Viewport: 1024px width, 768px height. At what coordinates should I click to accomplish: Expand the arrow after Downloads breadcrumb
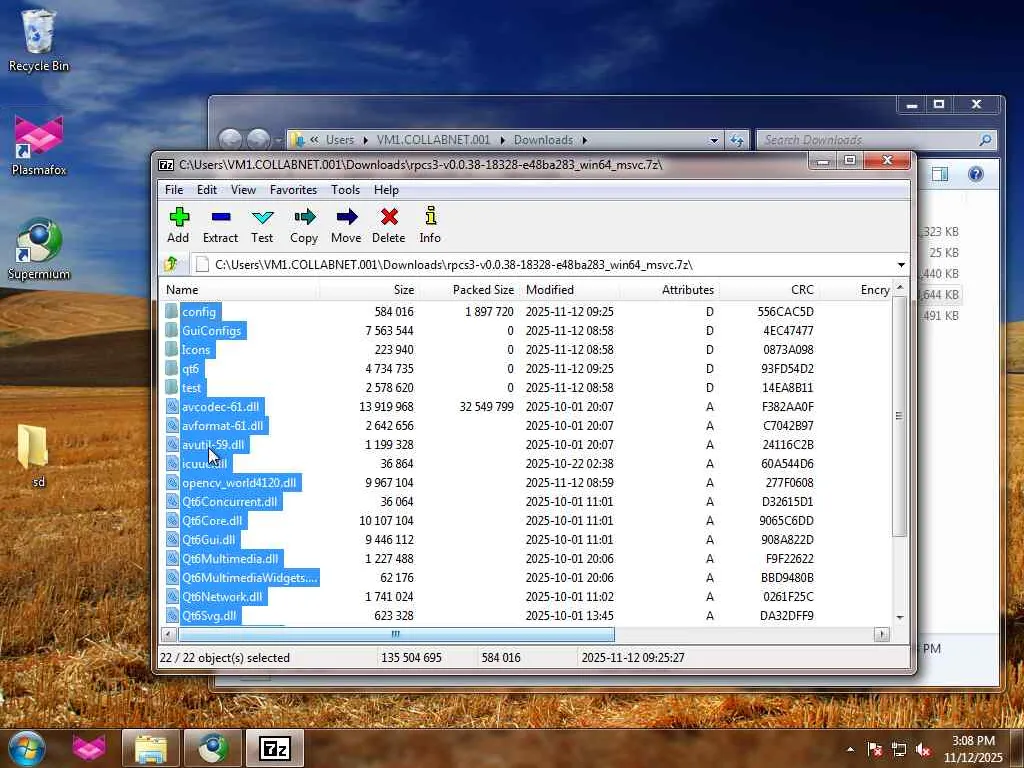click(x=584, y=140)
